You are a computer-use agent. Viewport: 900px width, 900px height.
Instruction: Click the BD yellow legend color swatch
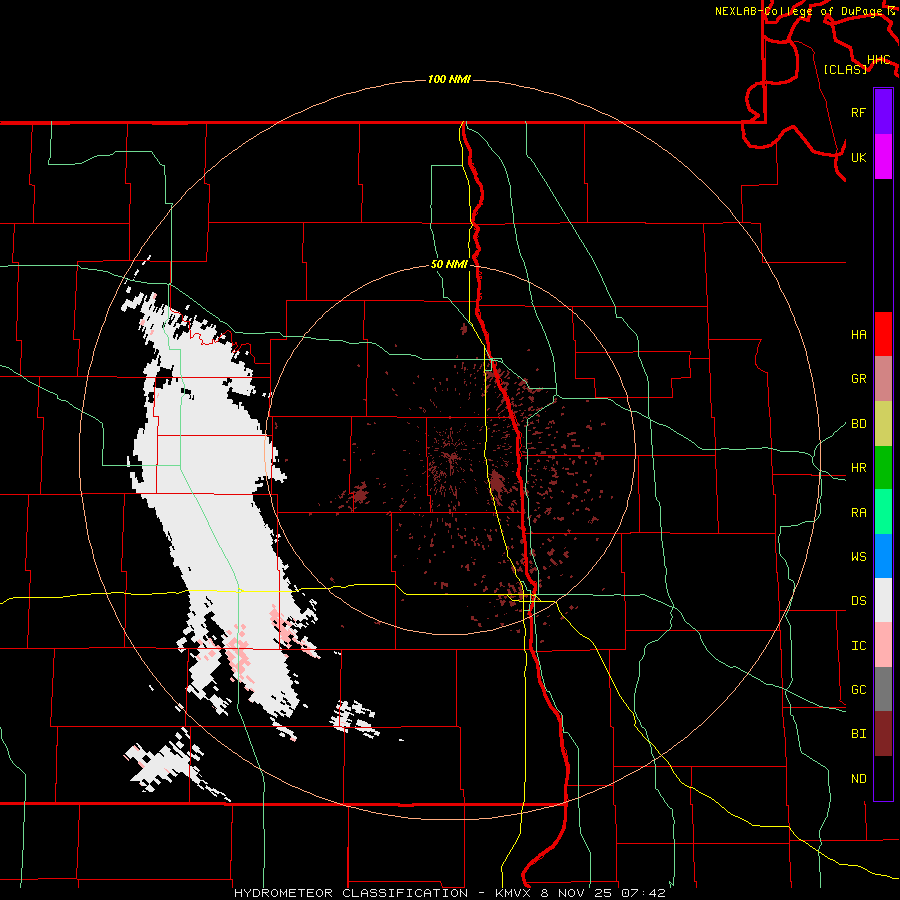point(883,424)
